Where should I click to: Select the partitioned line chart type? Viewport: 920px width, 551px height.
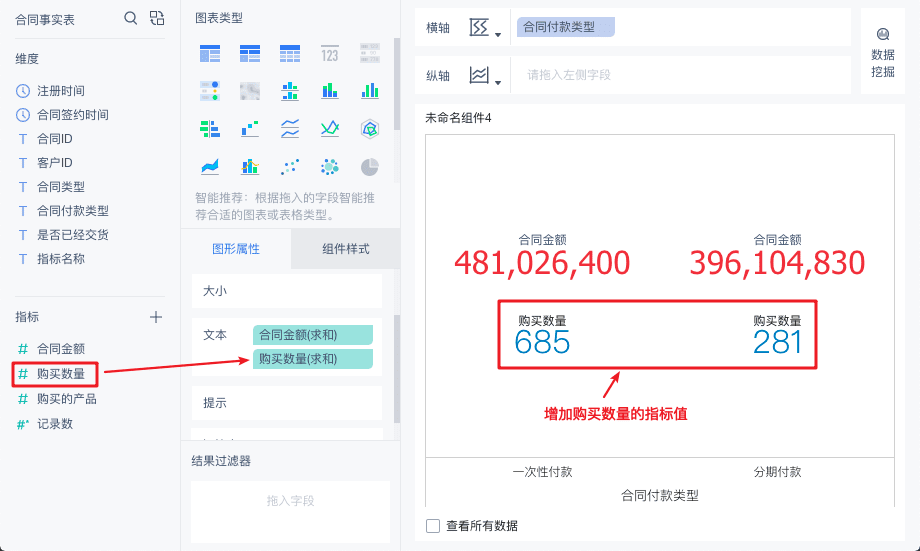290,129
